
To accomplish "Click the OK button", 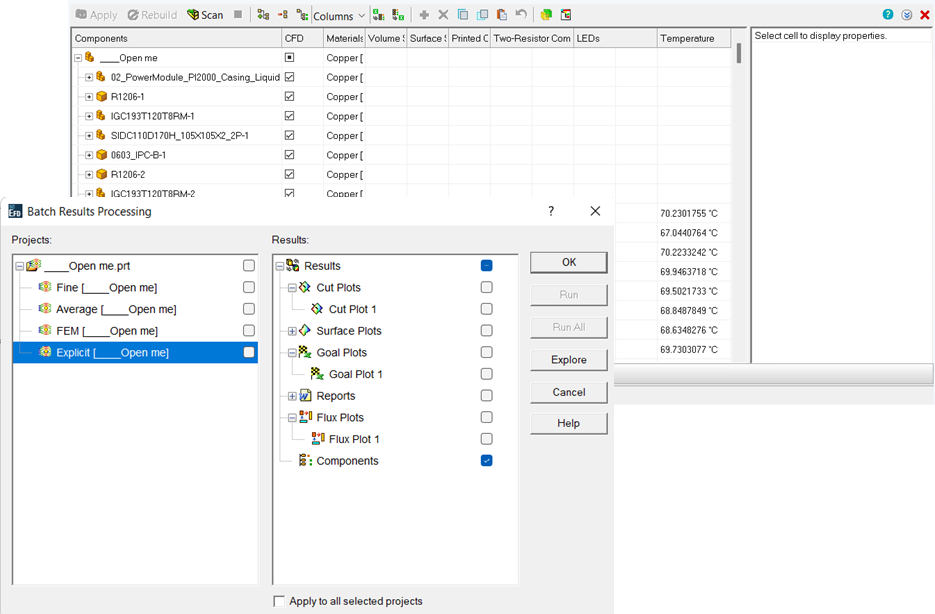I will 569,262.
